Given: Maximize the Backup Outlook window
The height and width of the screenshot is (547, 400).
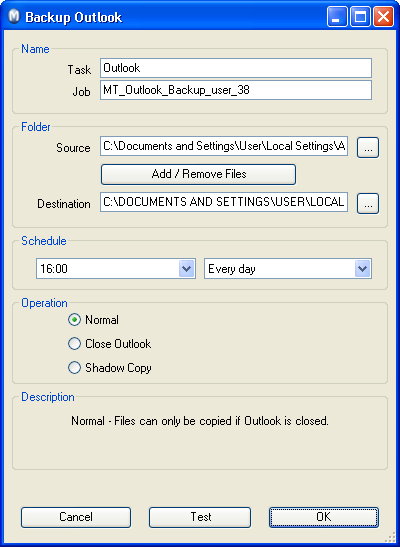Looking at the screenshot, I should 360,16.
